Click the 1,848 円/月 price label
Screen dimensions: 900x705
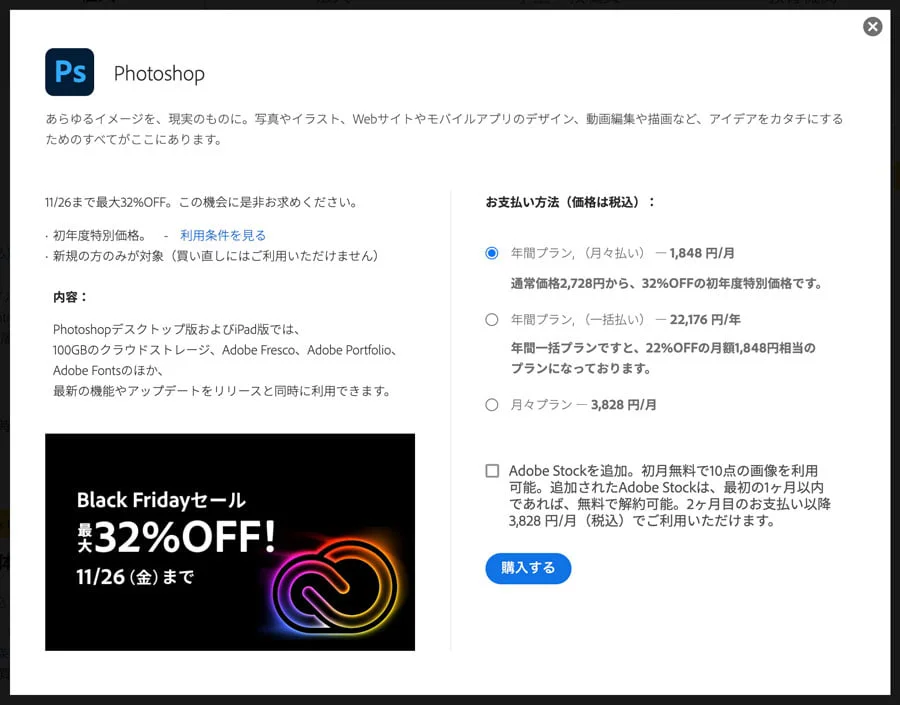pos(702,253)
